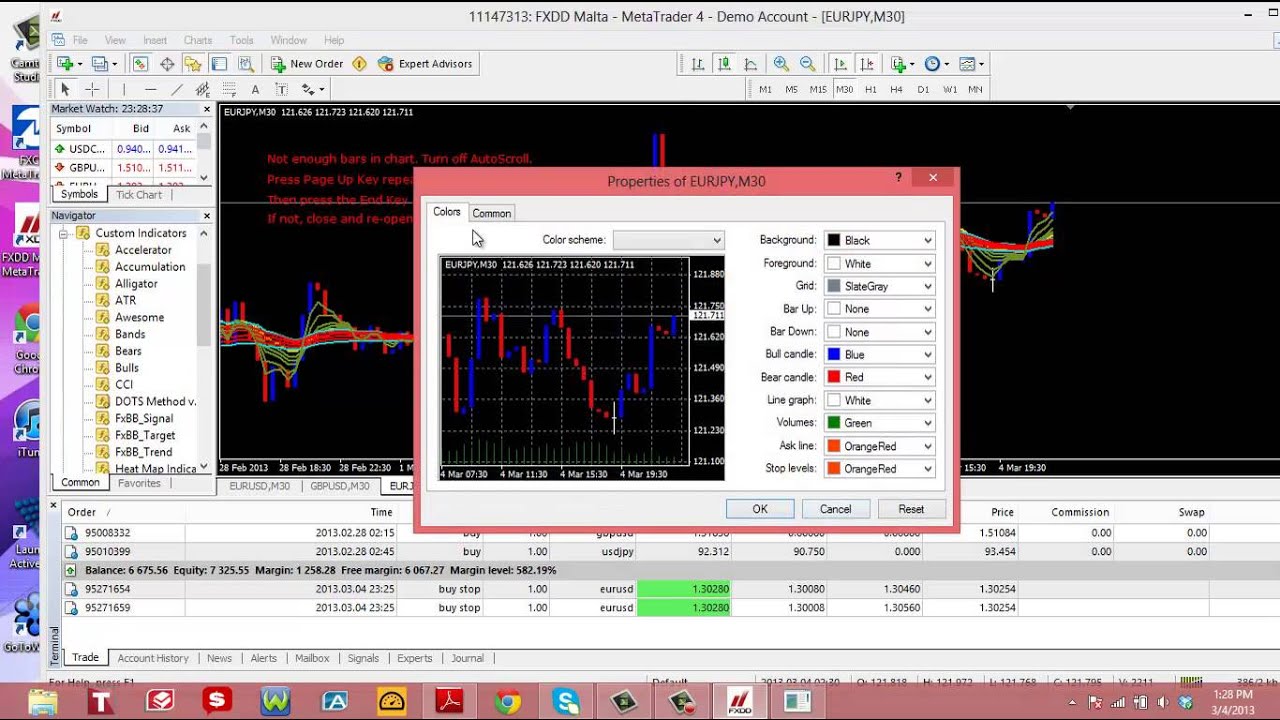Open the Arrows drawing tool dropdown

[311, 89]
